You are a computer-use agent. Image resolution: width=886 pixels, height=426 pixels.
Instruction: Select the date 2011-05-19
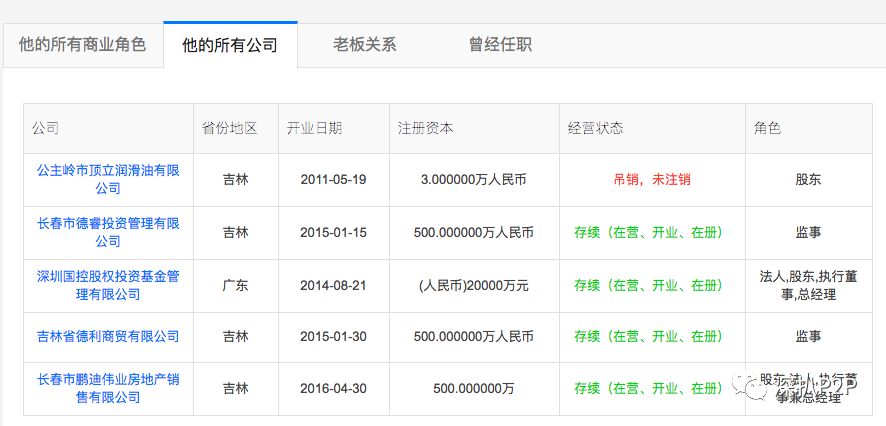(x=333, y=180)
